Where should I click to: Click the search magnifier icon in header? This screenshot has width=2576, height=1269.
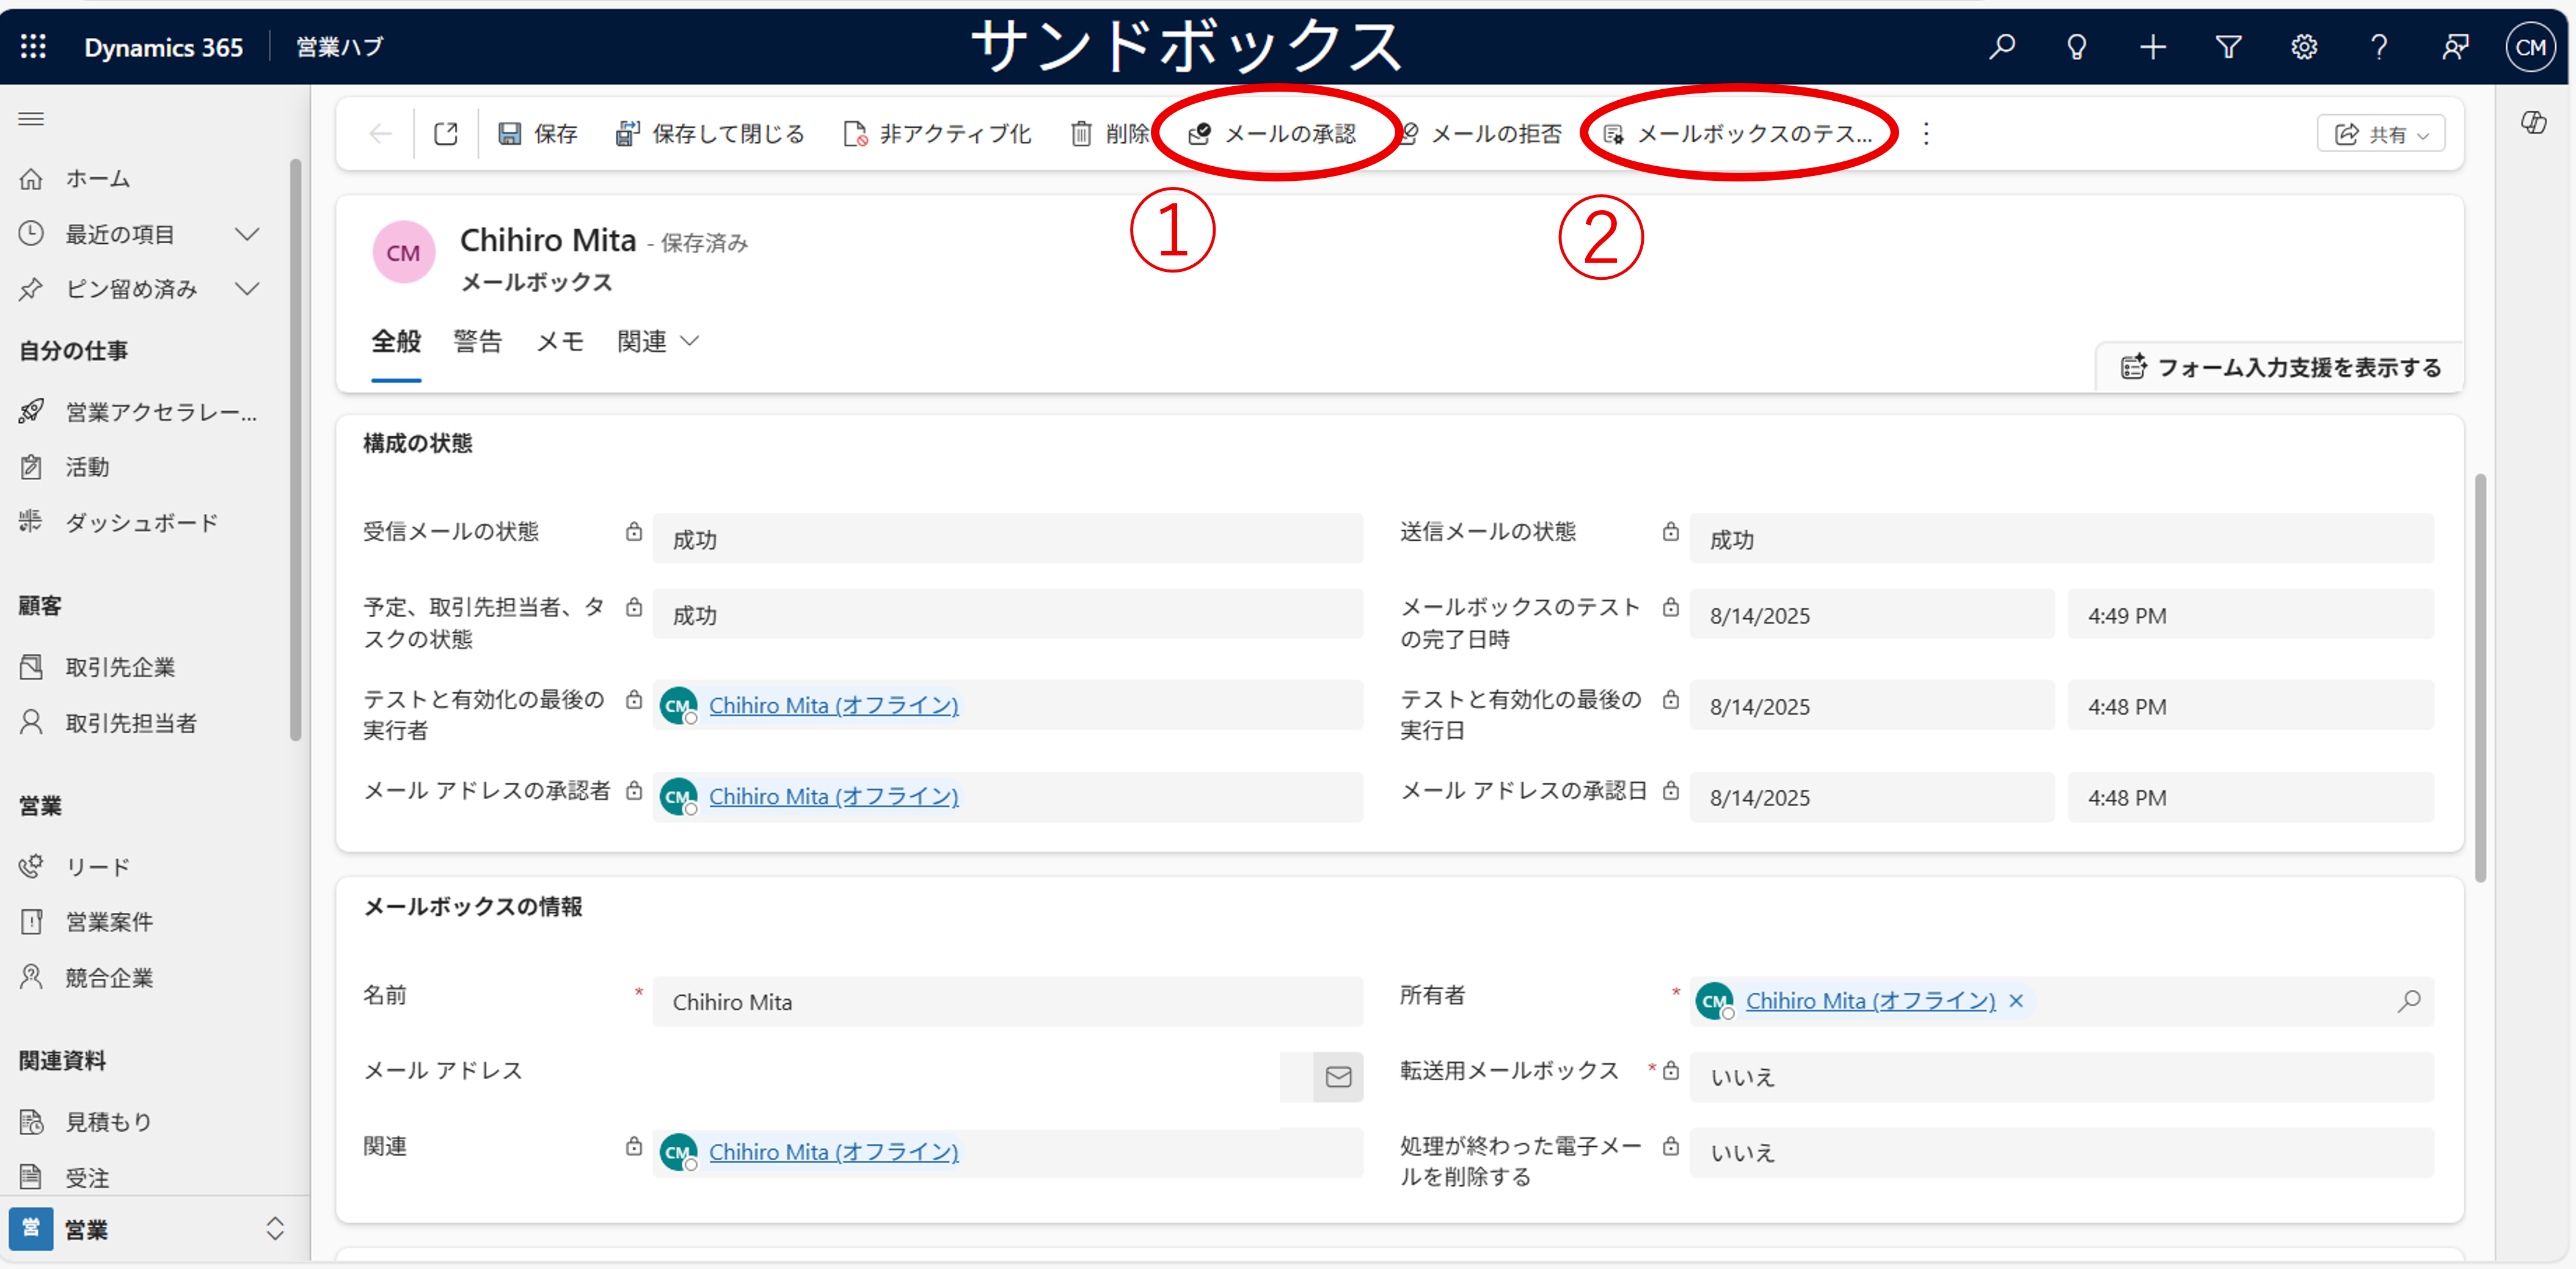(2002, 47)
